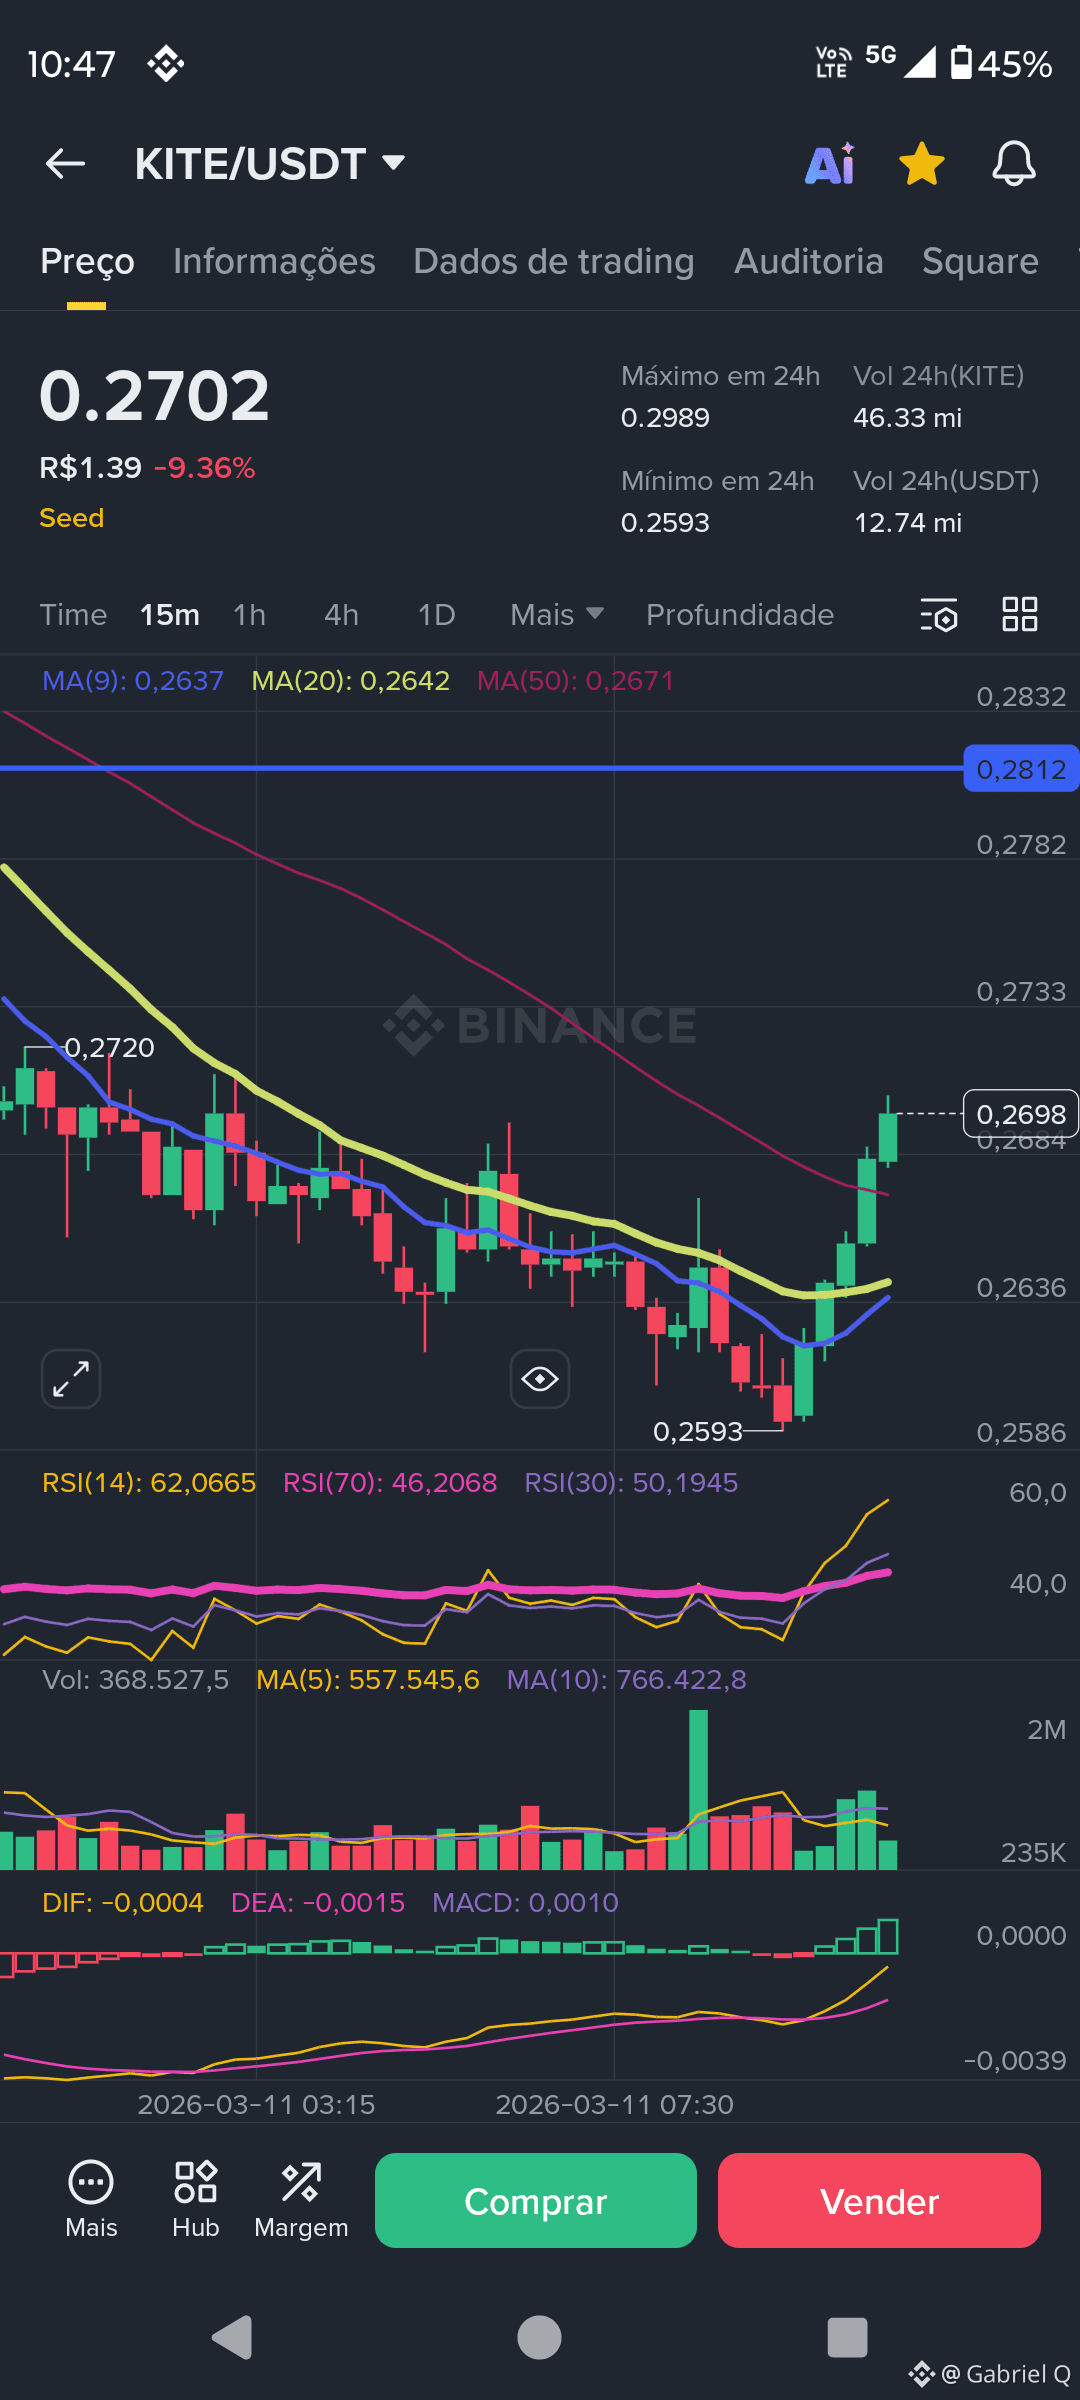Tap Vol: 368.527,5 label
This screenshot has height=2400, width=1080.
coord(136,1680)
